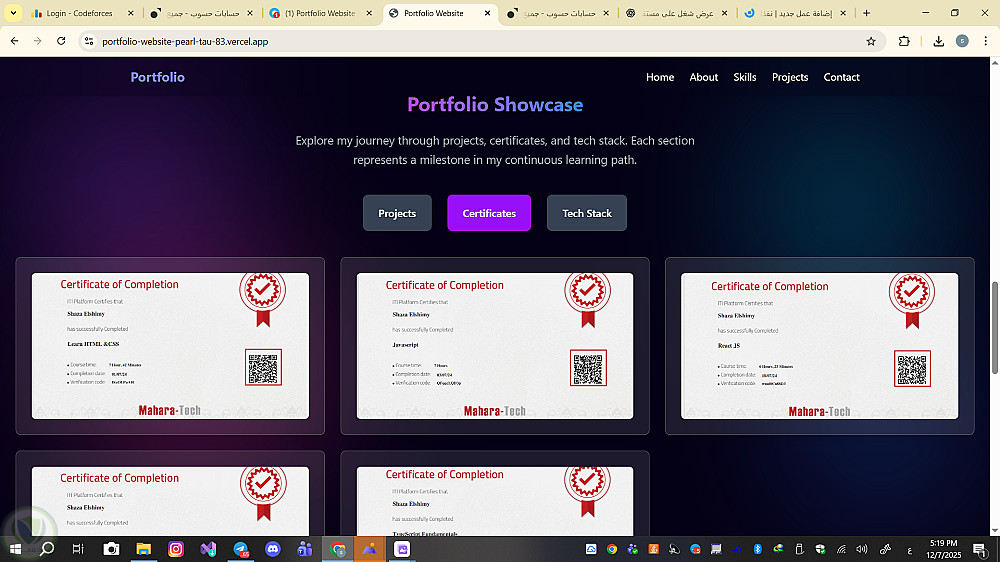This screenshot has height=562, width=1000.
Task: Select the Certificates showcase tab button
Action: (489, 213)
